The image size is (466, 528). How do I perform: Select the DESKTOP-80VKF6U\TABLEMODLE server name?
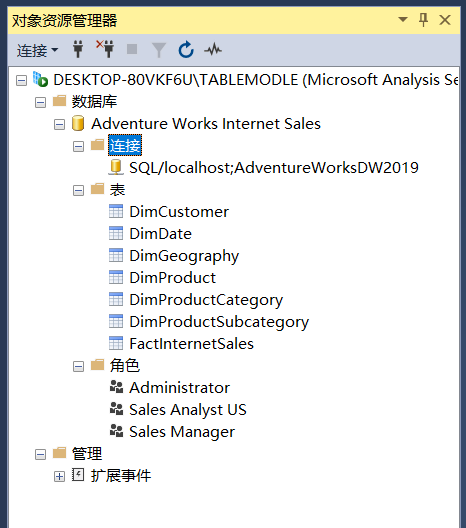pyautogui.click(x=256, y=80)
